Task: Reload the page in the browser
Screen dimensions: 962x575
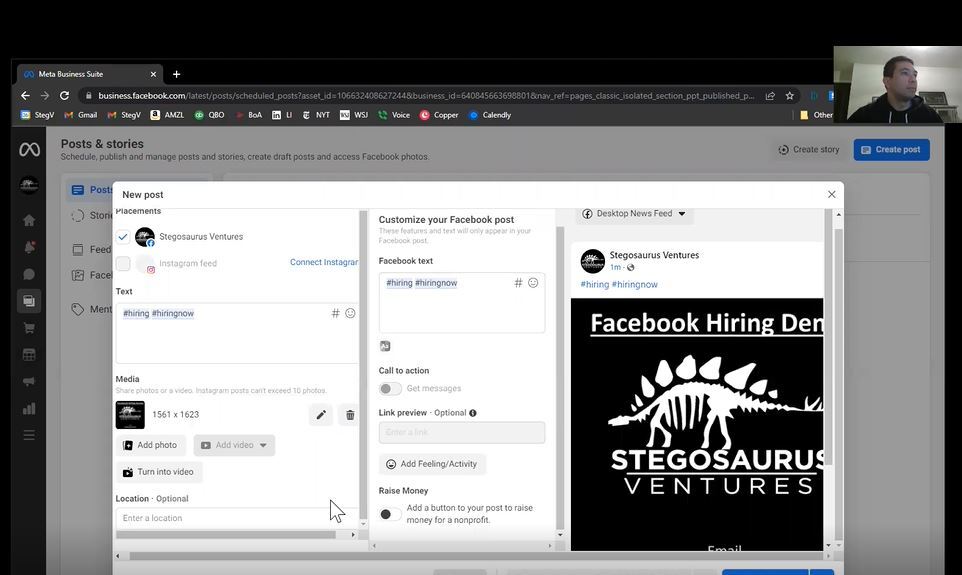Action: click(x=64, y=95)
